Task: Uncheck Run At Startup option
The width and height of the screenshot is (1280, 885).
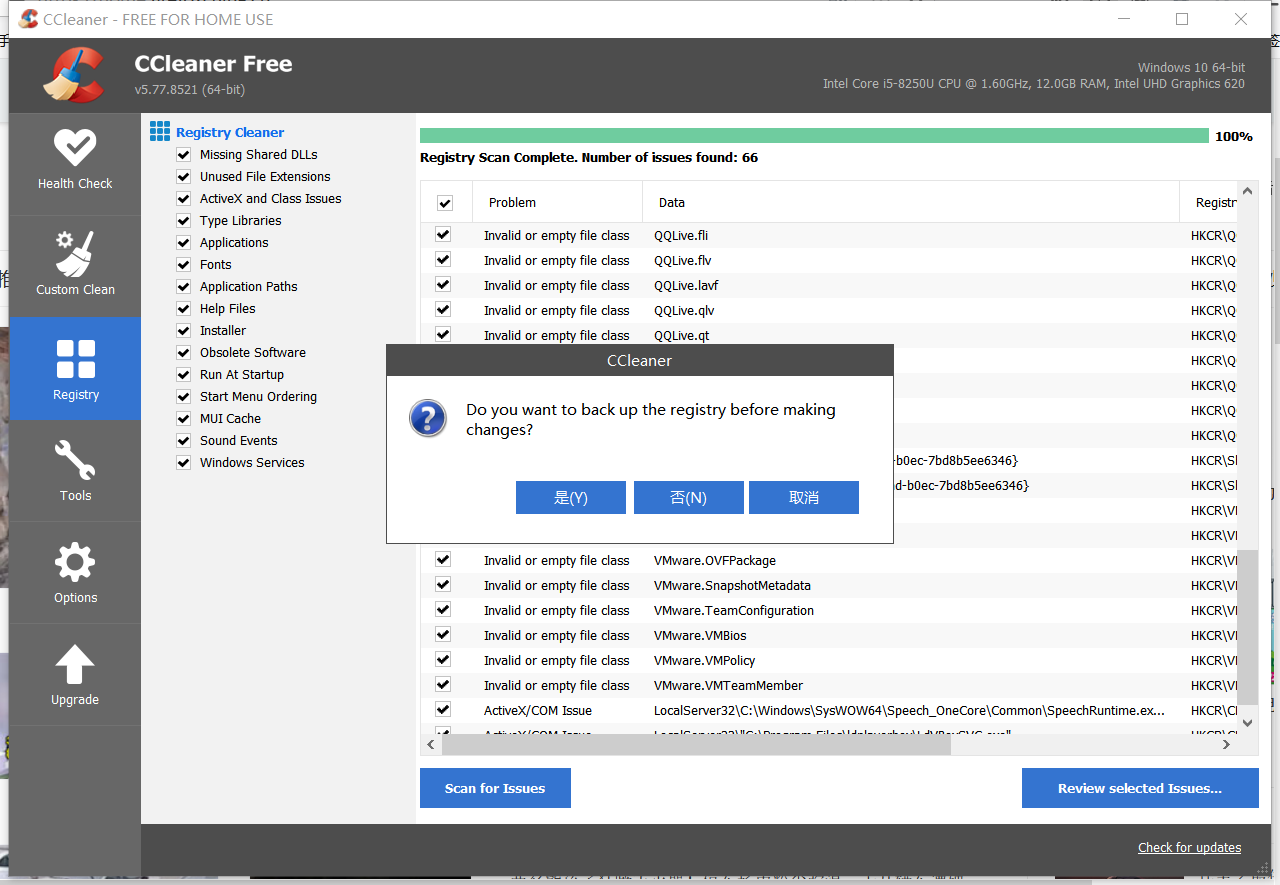Action: tap(183, 375)
